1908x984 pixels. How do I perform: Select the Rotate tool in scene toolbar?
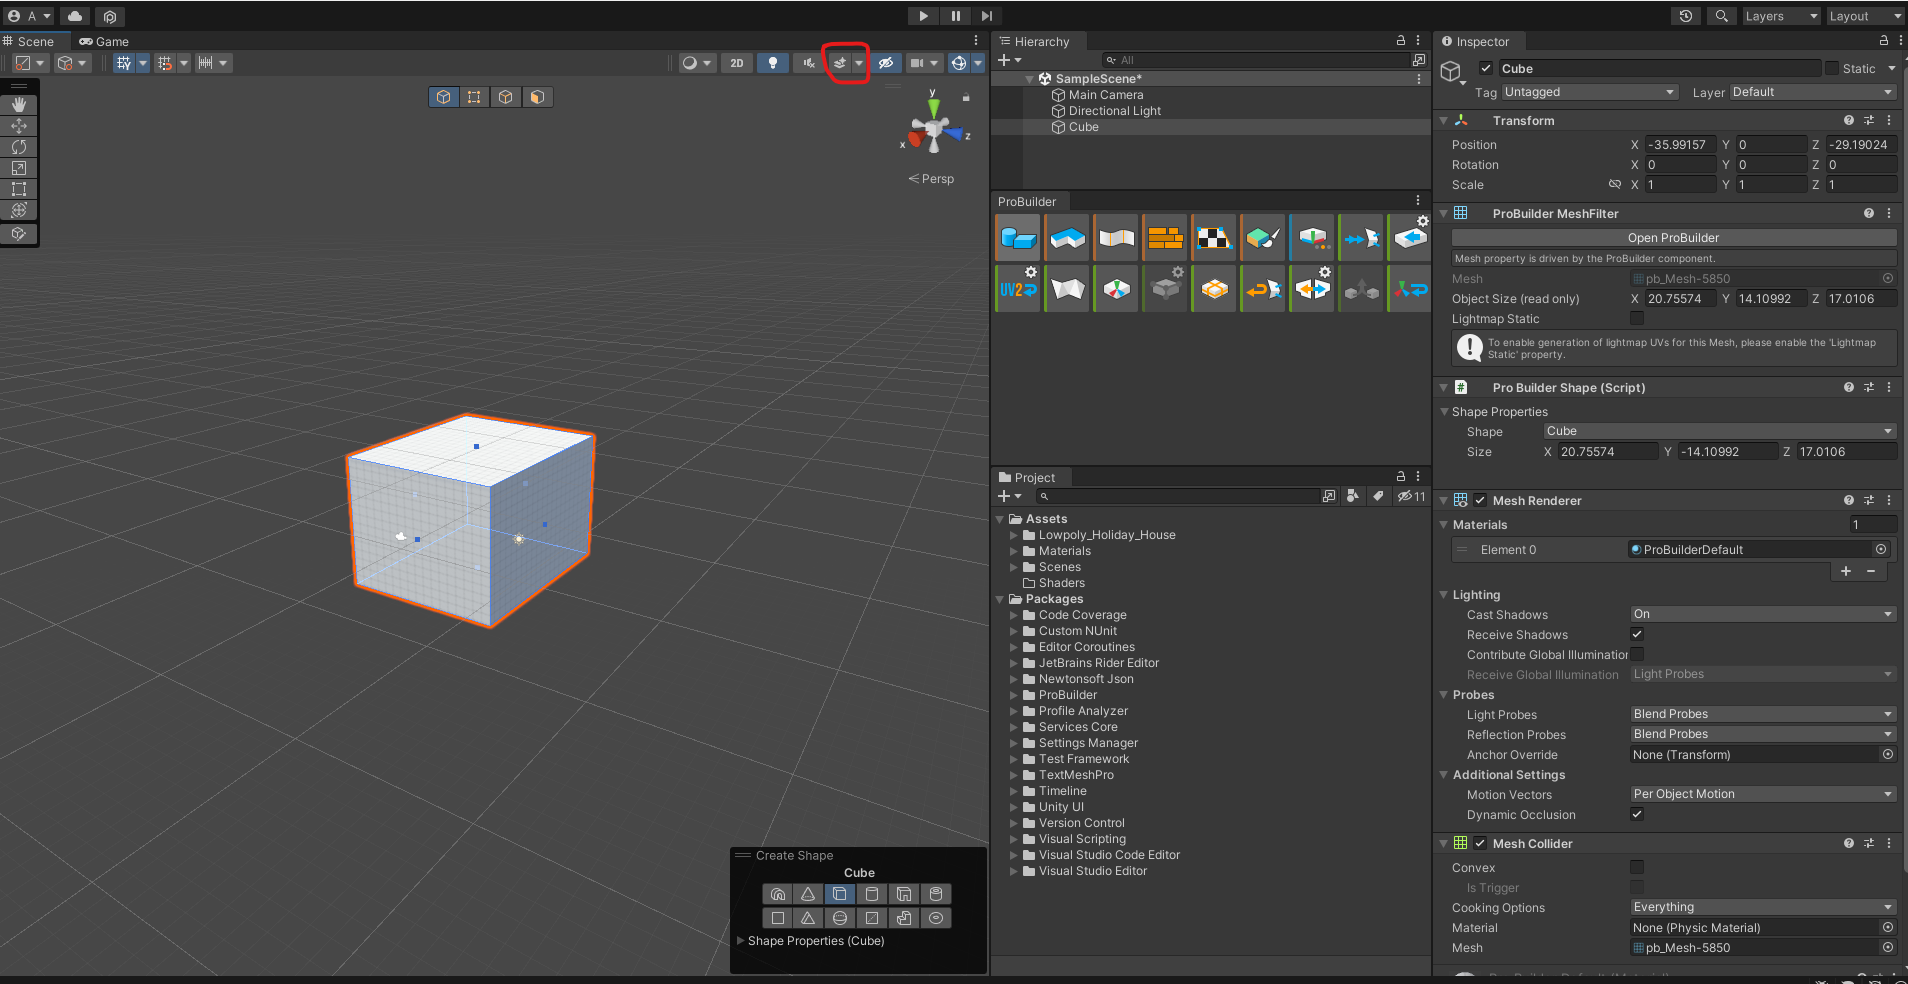[x=19, y=147]
